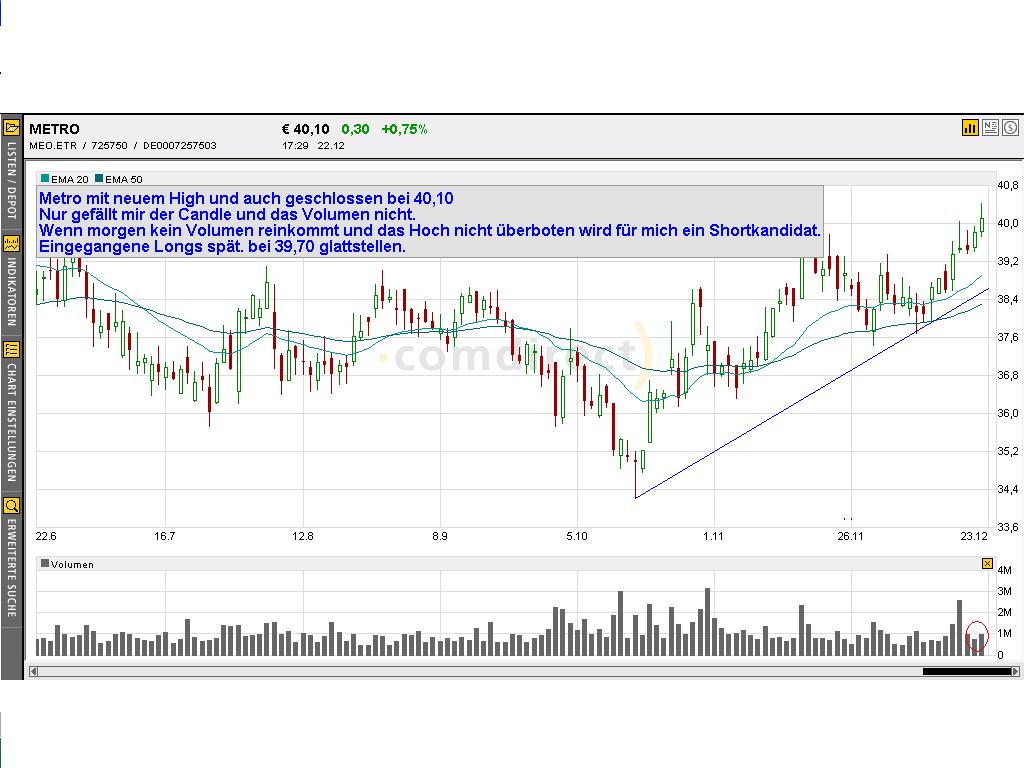Click the EMA 50 legend label
This screenshot has height=768, width=1024.
[x=124, y=179]
